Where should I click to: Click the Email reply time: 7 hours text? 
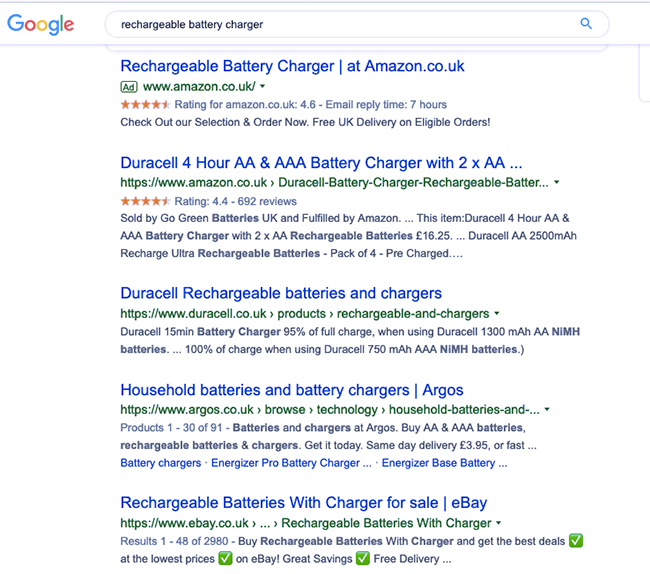click(x=386, y=104)
